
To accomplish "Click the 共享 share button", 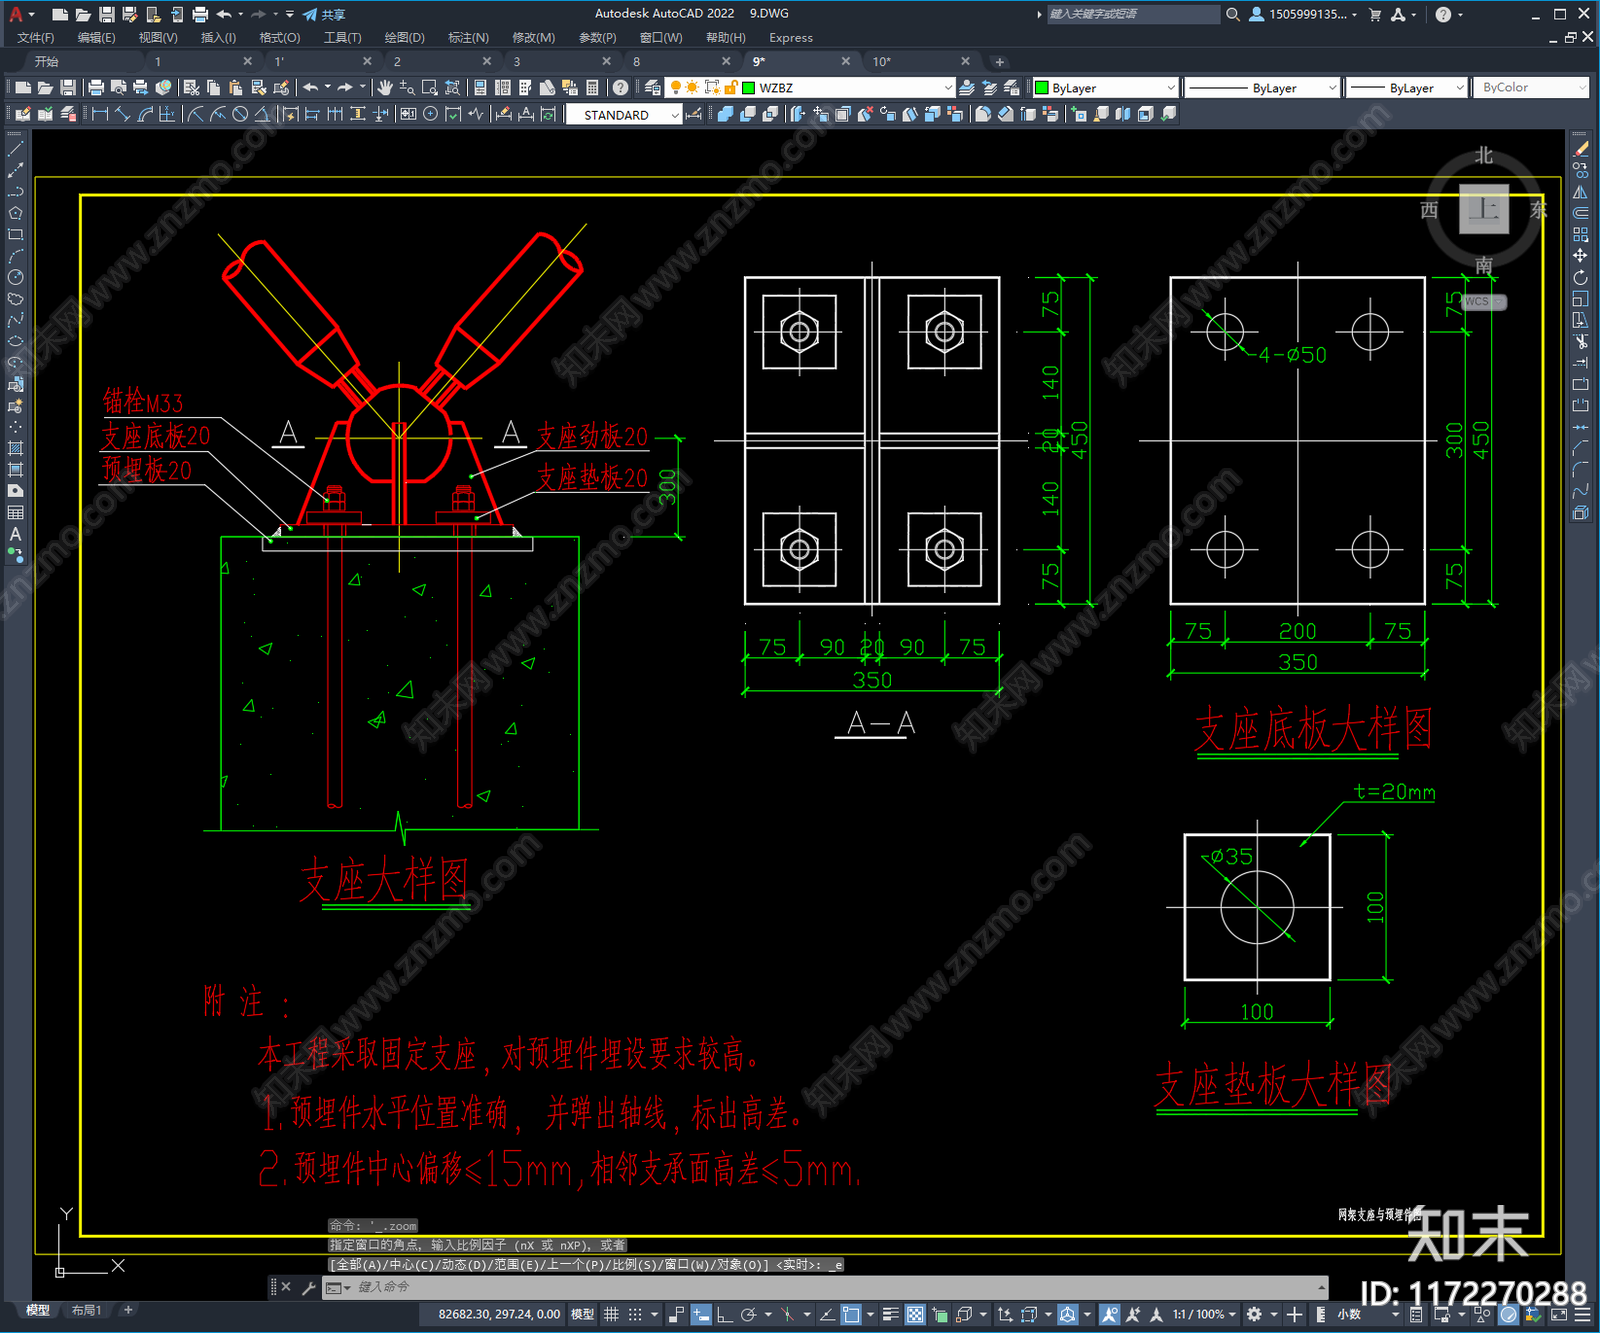I will coord(324,14).
